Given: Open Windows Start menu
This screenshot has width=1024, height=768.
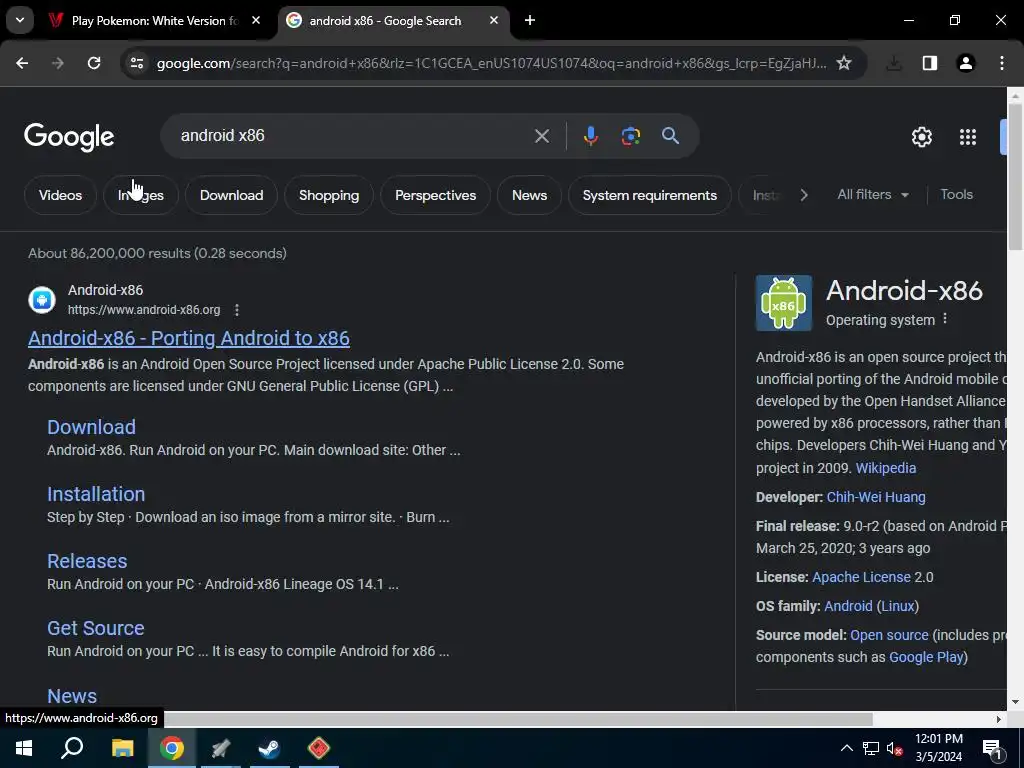Looking at the screenshot, I should [x=24, y=748].
